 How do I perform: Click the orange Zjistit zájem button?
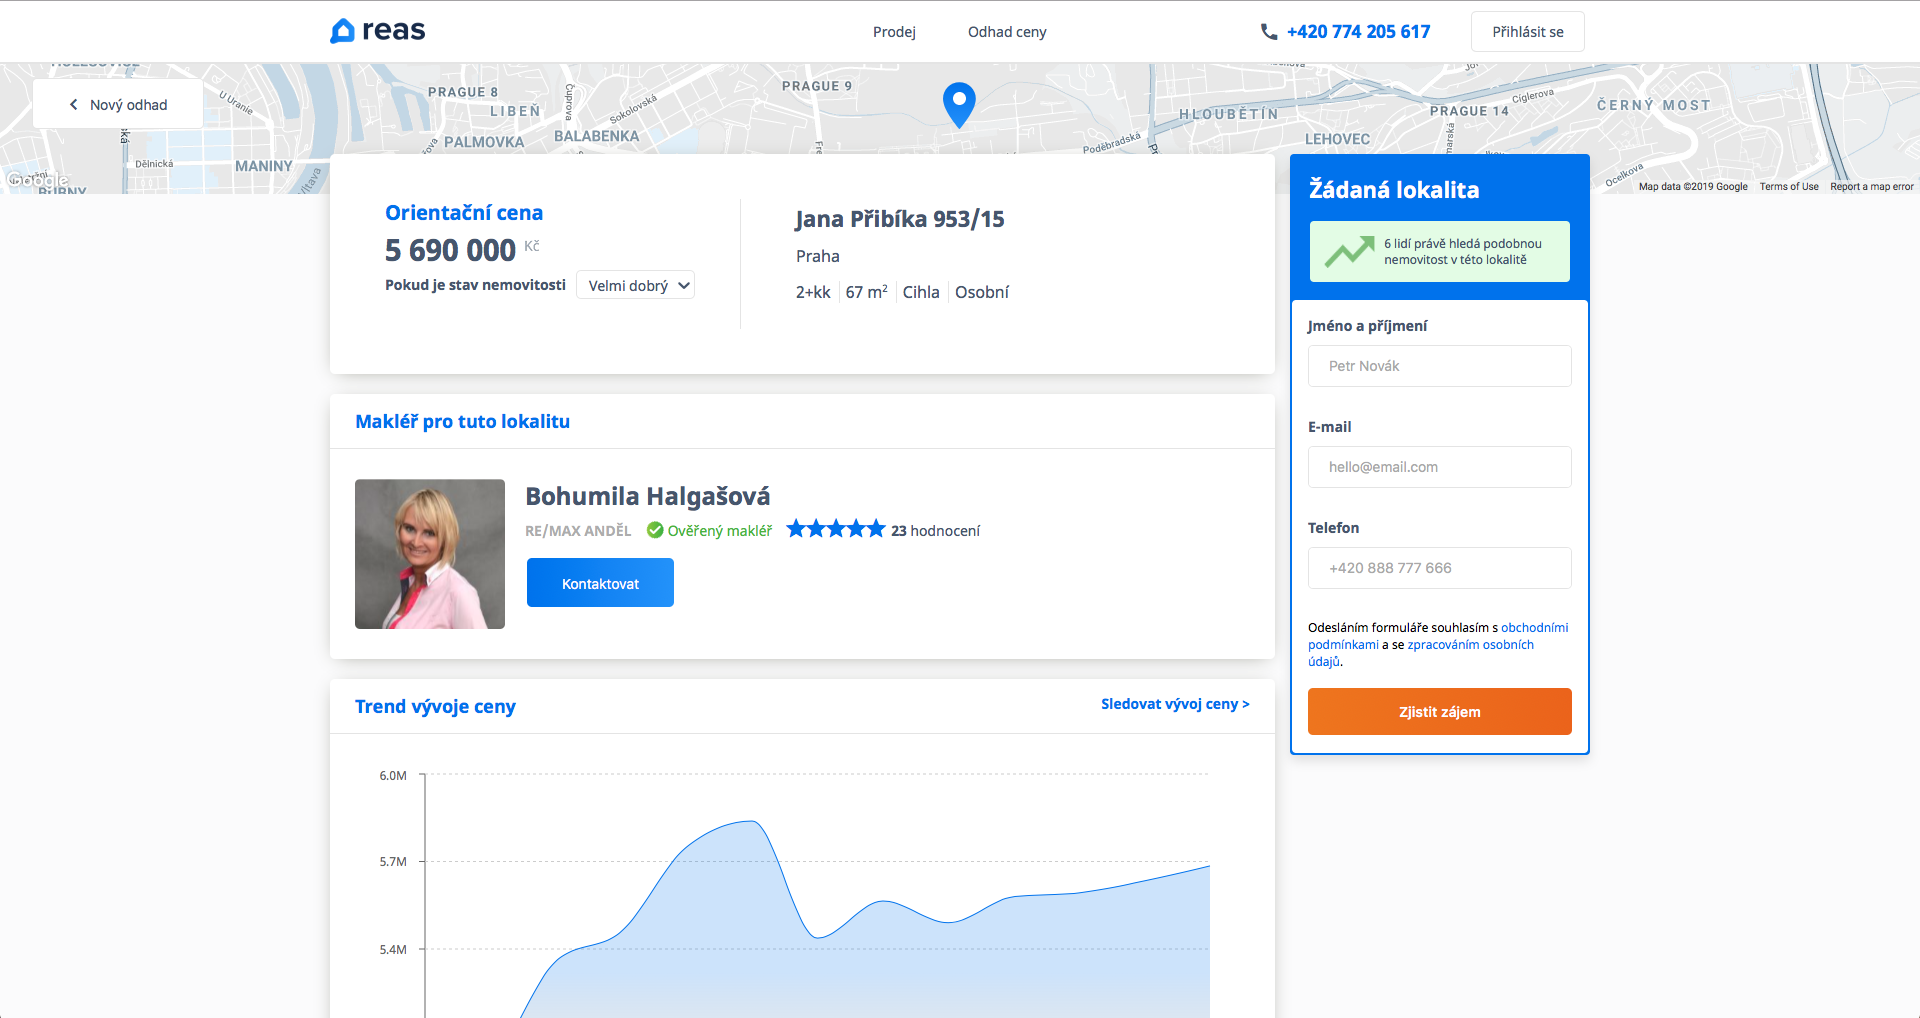pos(1439,712)
